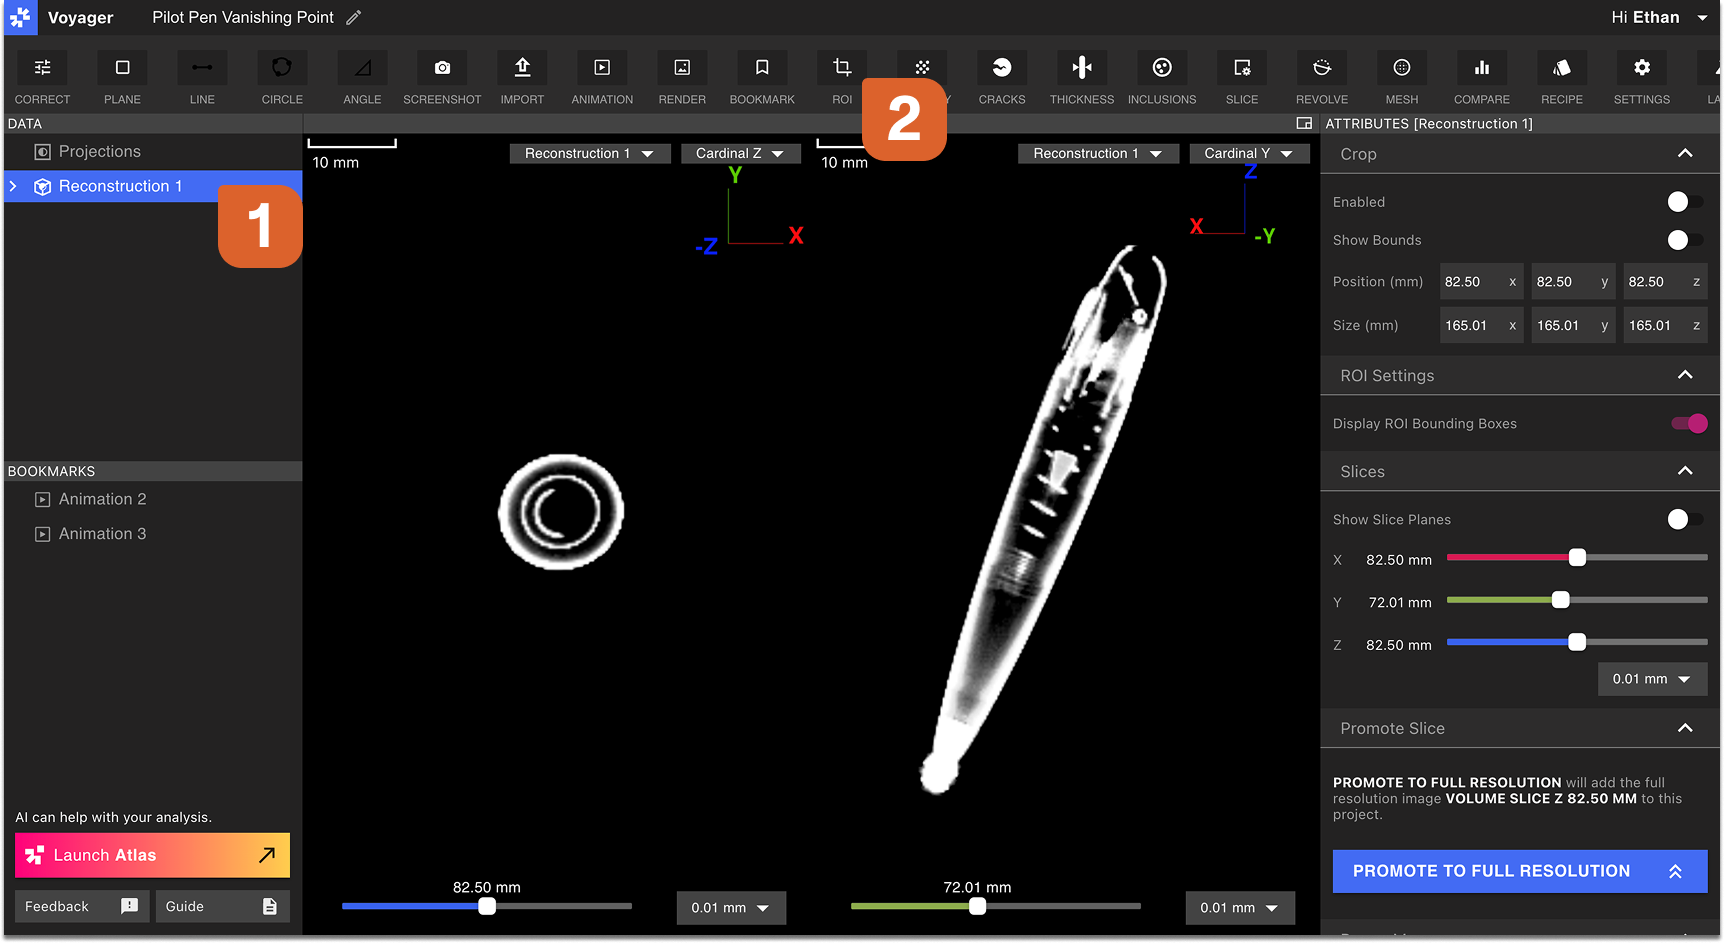This screenshot has width=1724, height=943.
Task: Select the Cracks analysis tool
Action: pos(1001,78)
